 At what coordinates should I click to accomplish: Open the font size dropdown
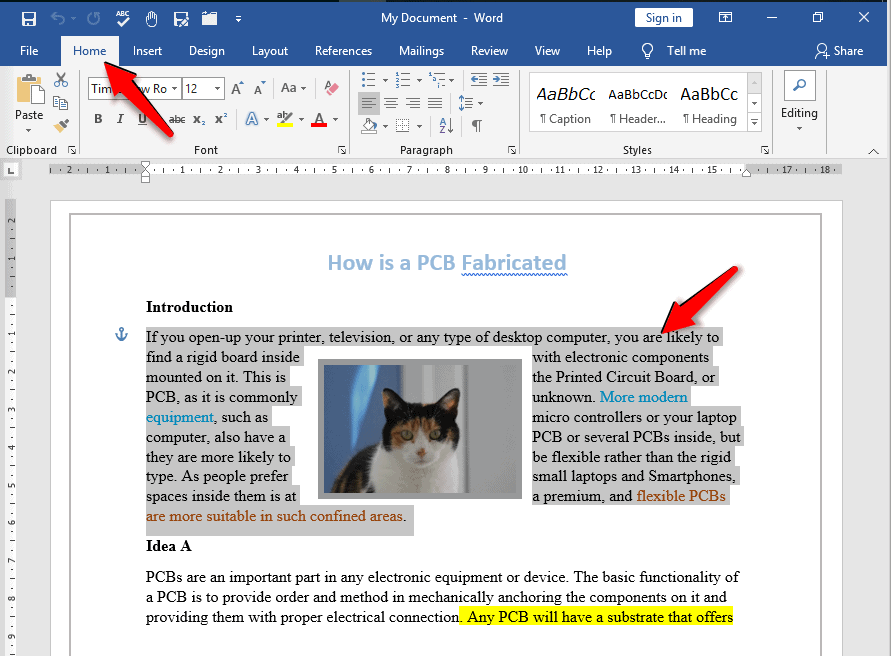pyautogui.click(x=219, y=89)
